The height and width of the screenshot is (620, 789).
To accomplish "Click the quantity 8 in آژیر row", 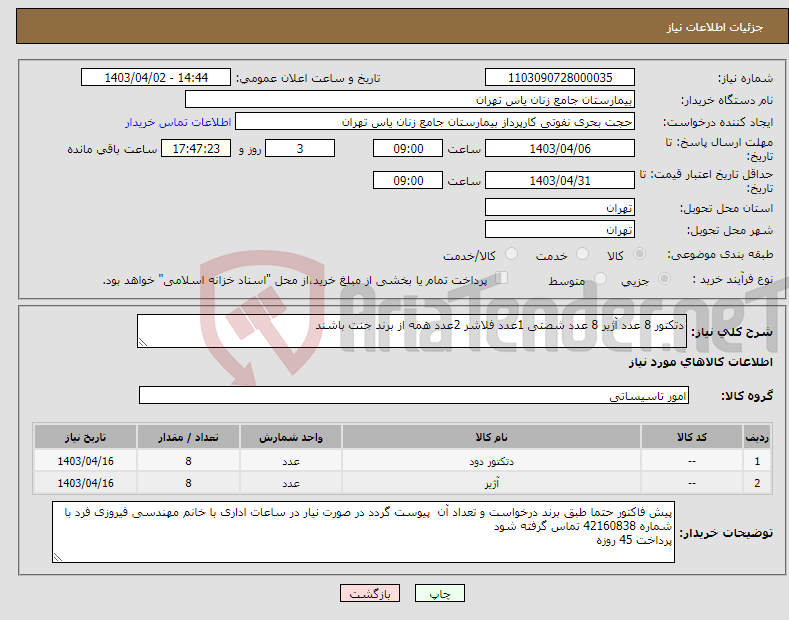I will [x=188, y=483].
